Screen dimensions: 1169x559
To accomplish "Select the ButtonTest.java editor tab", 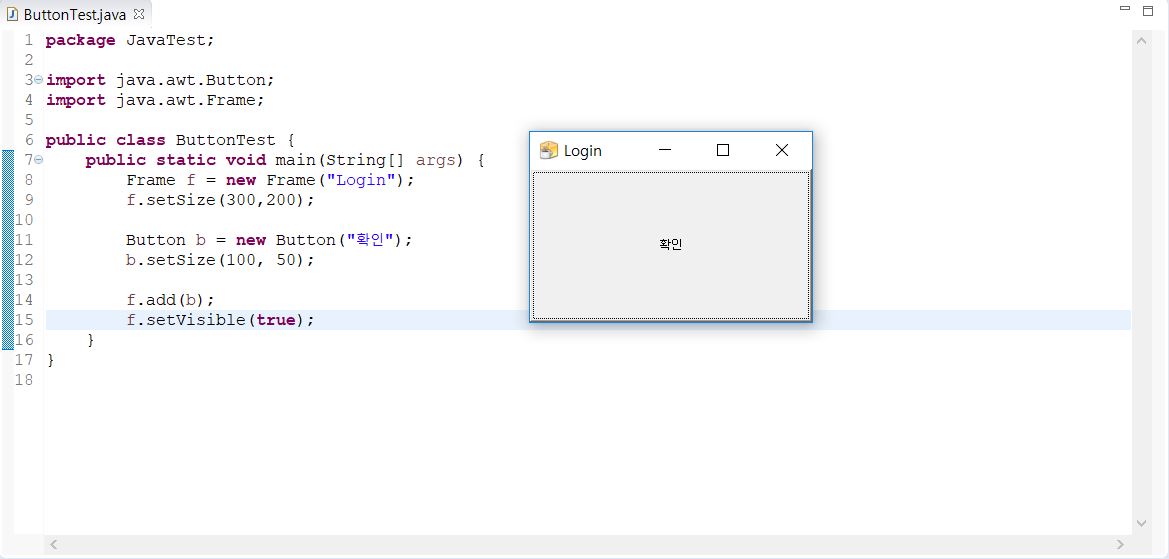I will pyautogui.click(x=75, y=15).
